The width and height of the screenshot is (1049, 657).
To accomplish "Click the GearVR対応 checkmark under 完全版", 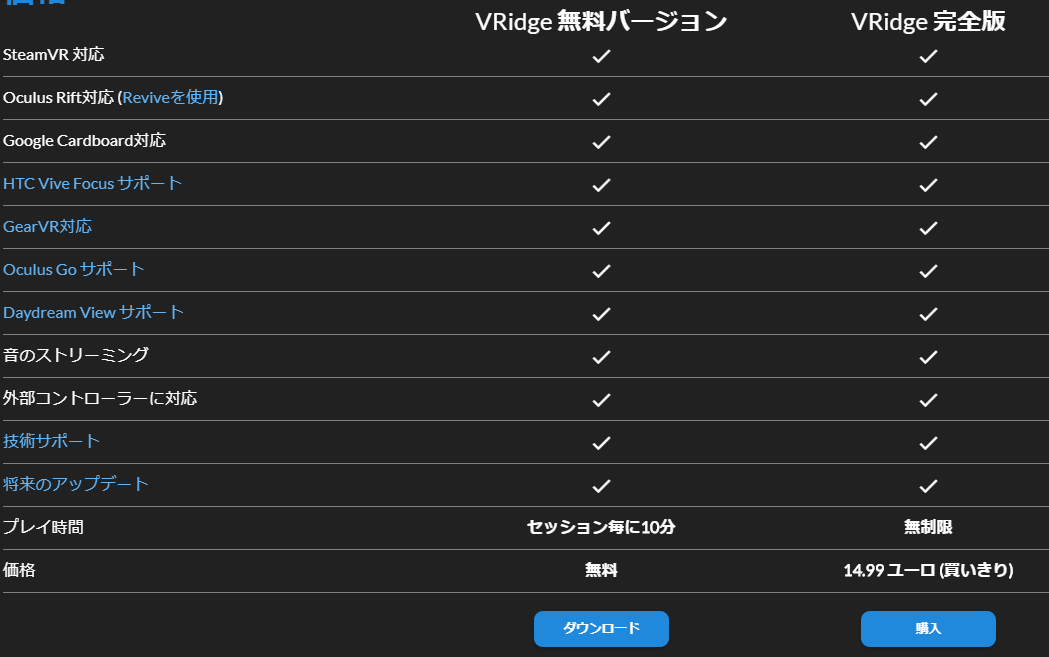I will (x=928, y=227).
